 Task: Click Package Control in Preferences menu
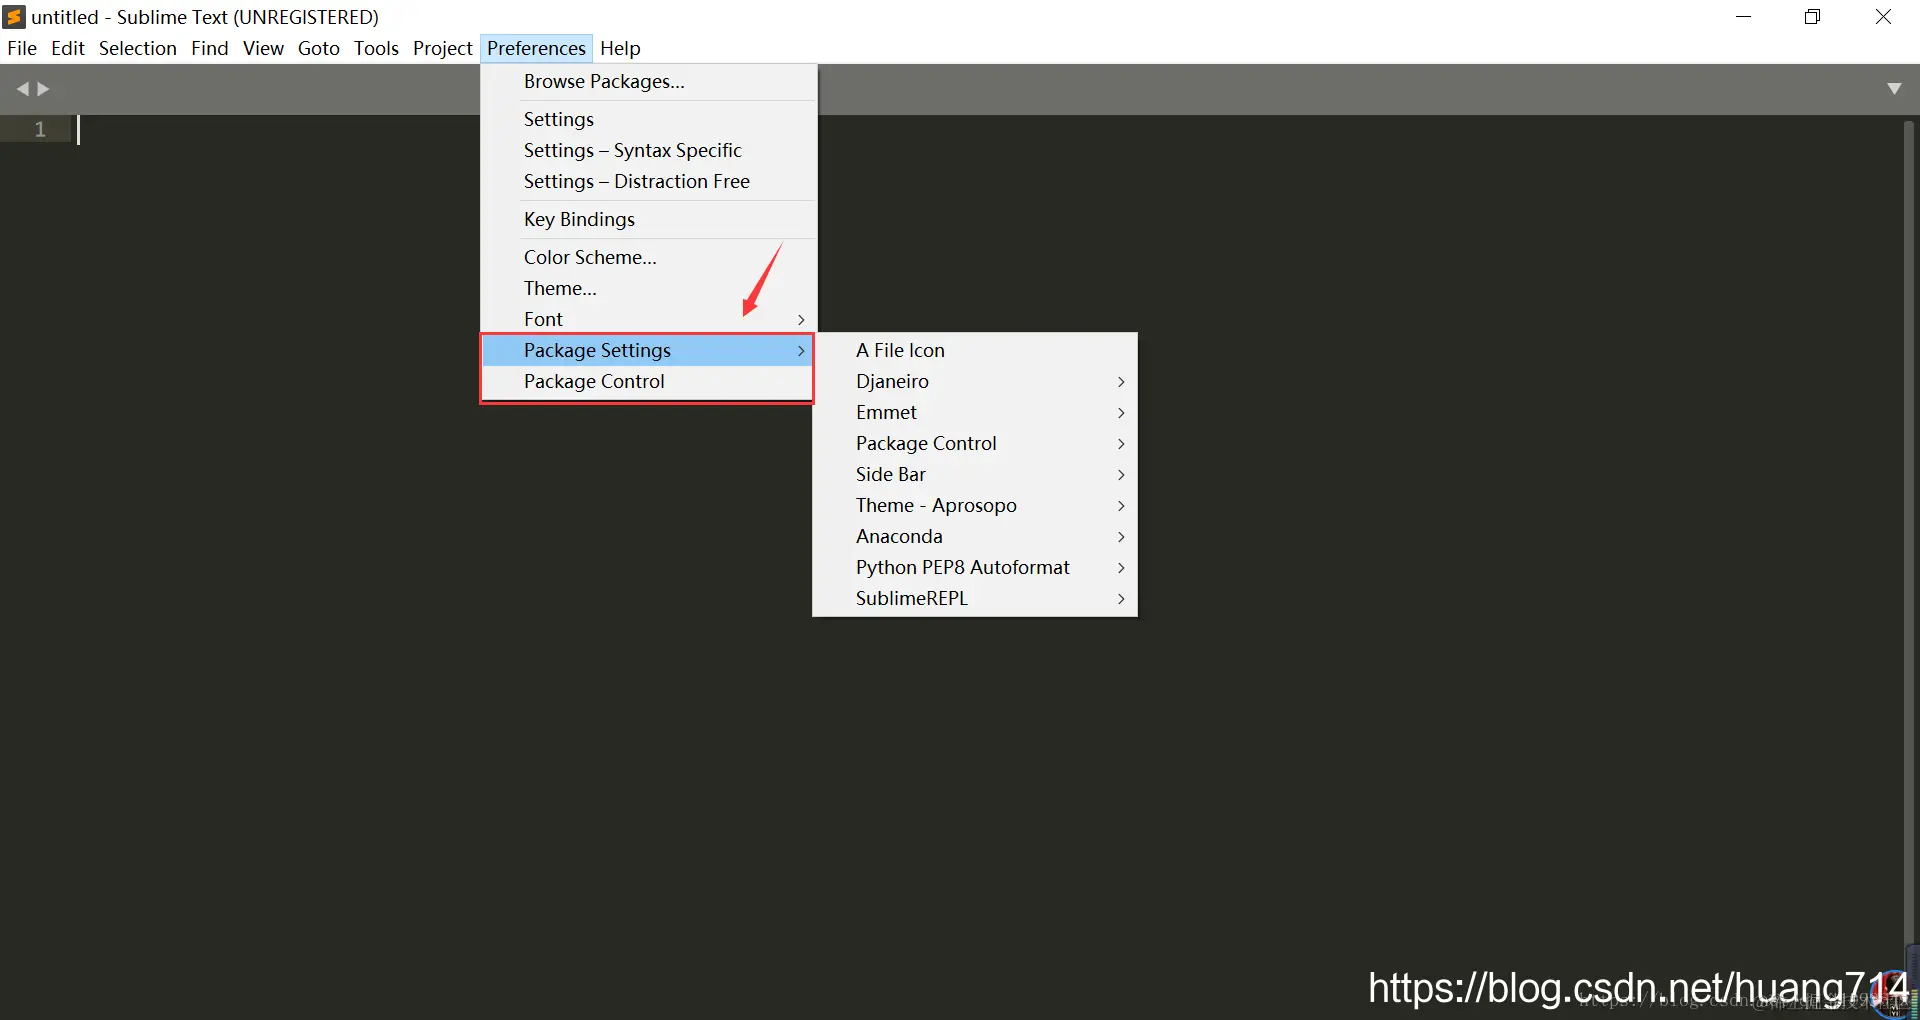[x=648, y=381]
